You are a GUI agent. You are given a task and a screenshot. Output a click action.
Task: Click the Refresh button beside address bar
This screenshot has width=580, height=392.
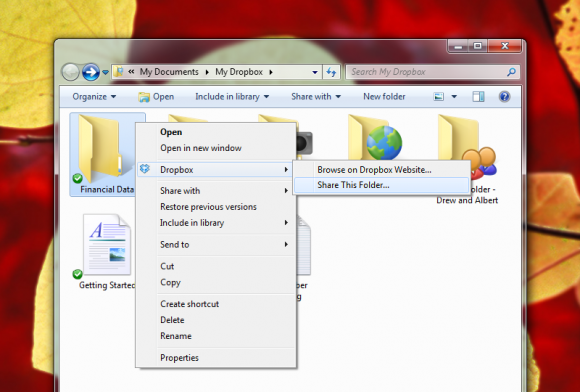(331, 72)
